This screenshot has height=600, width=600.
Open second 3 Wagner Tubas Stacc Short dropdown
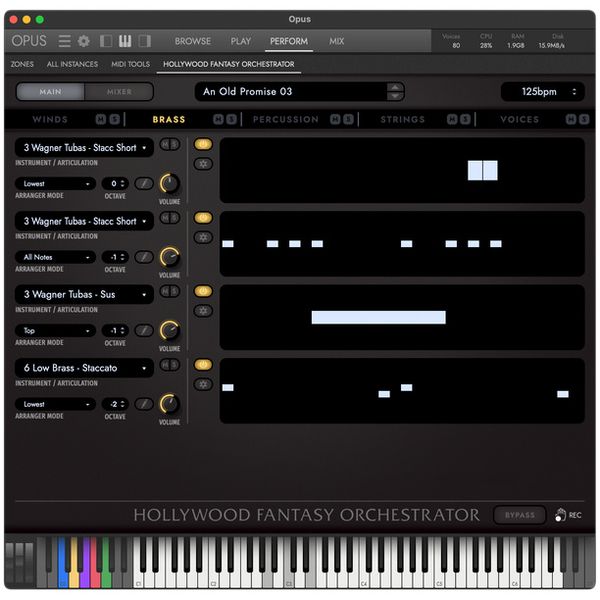point(84,221)
